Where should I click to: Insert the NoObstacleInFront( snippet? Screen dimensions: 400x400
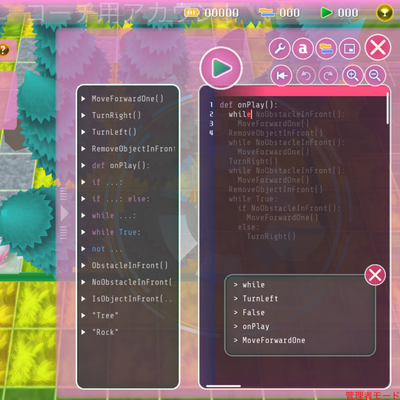(x=132, y=282)
